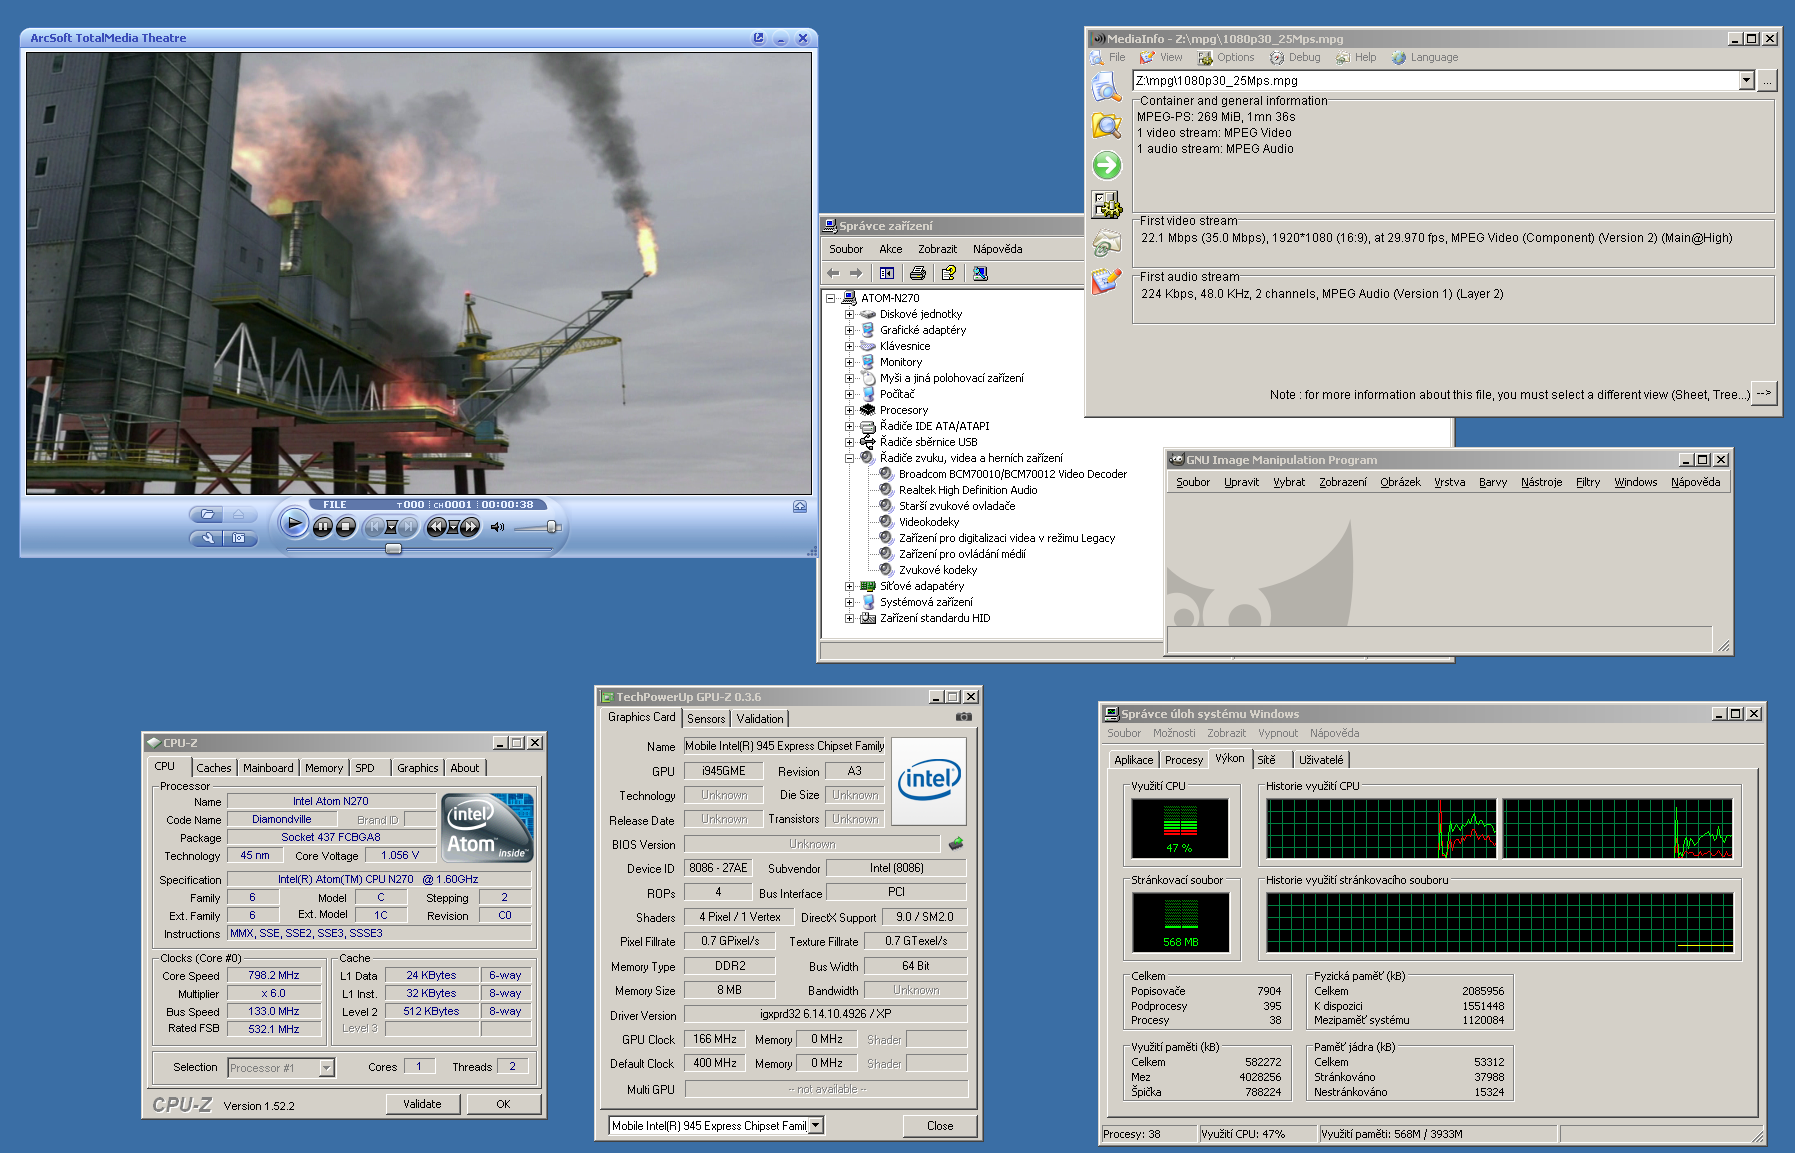Screen dimensions: 1795x1153
Task: Collapse Řadiče zvuku, videa a herních zařízení
Action: (849, 458)
